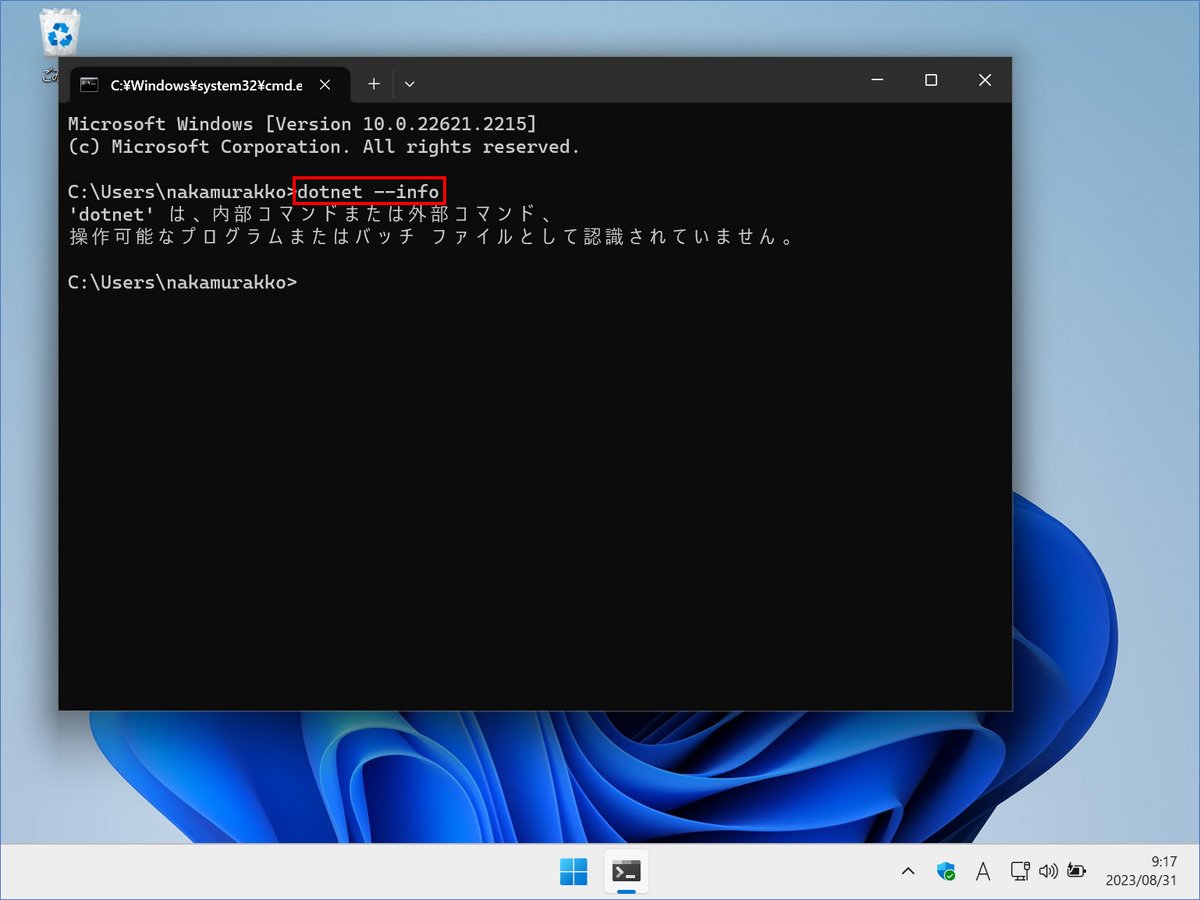
Task: Open the volume speaker tray icon
Action: point(1048,871)
